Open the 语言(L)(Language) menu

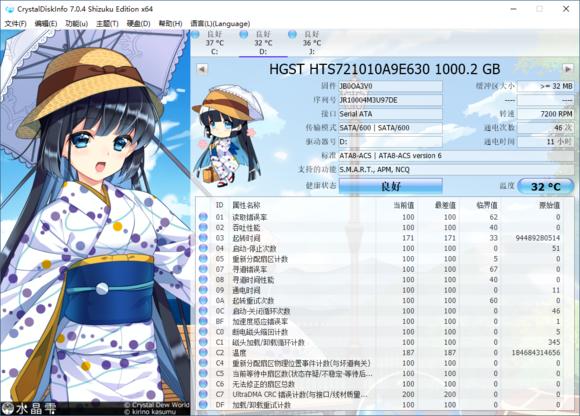coord(220,24)
